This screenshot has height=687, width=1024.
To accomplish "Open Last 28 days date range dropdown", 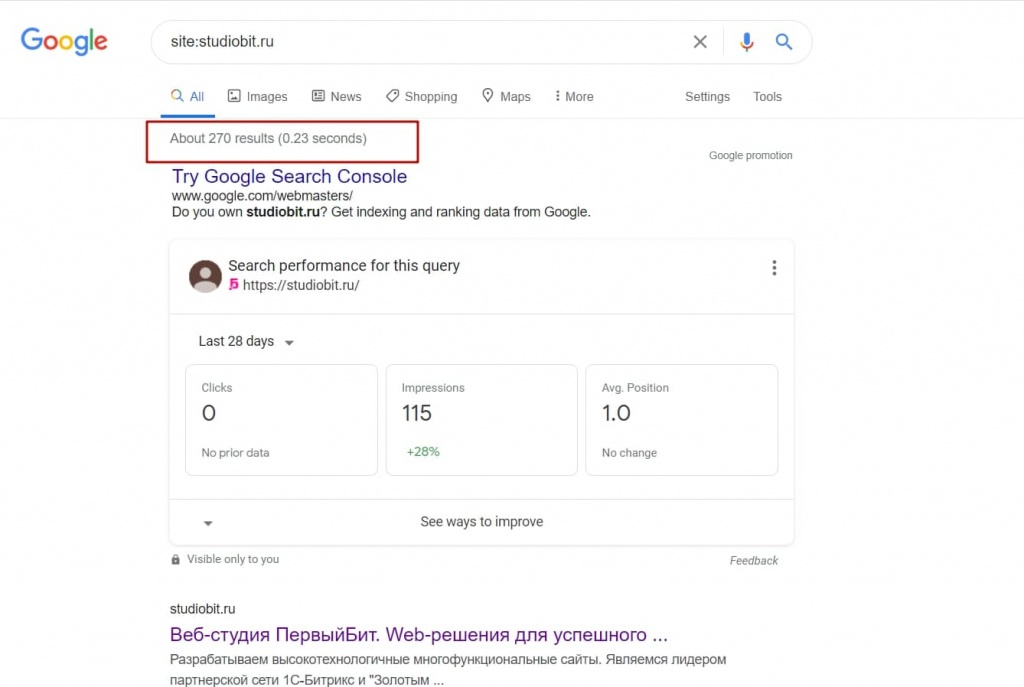I will tap(246, 342).
